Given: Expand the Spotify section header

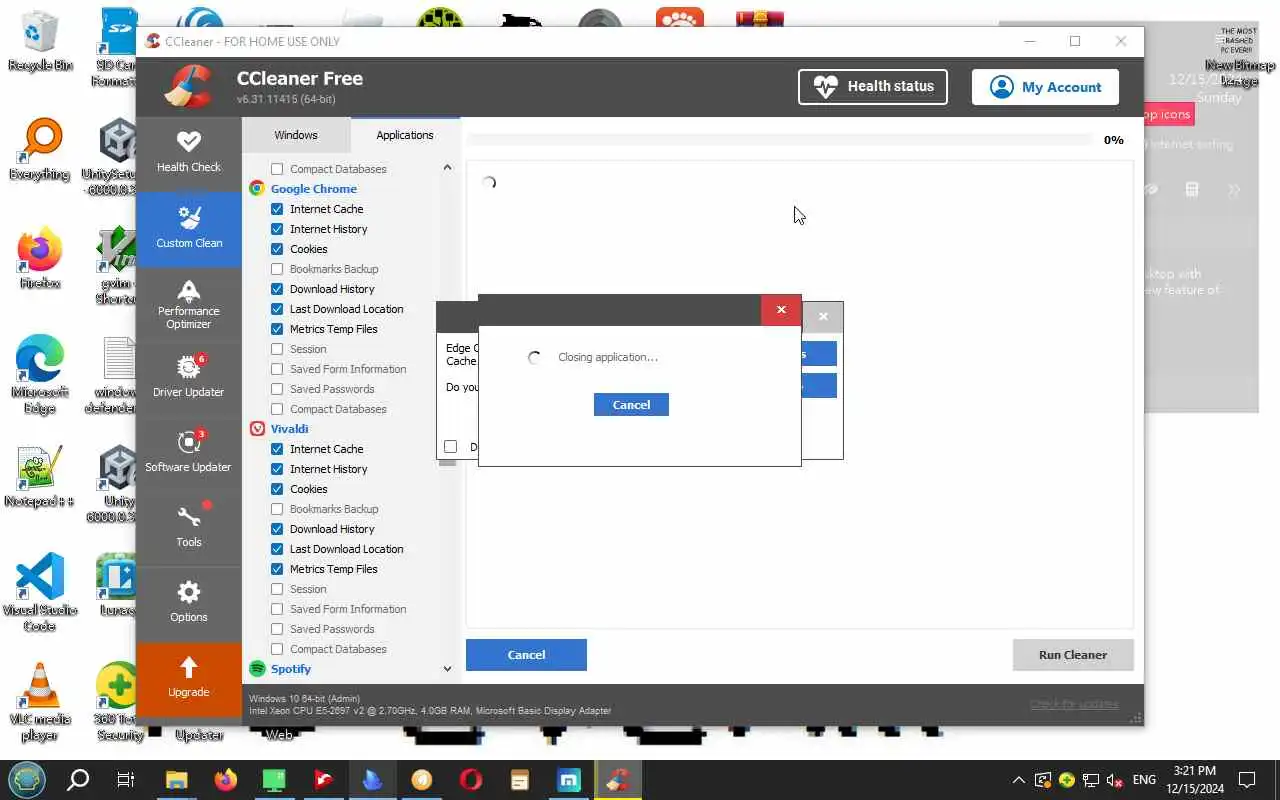Looking at the screenshot, I should pos(291,669).
